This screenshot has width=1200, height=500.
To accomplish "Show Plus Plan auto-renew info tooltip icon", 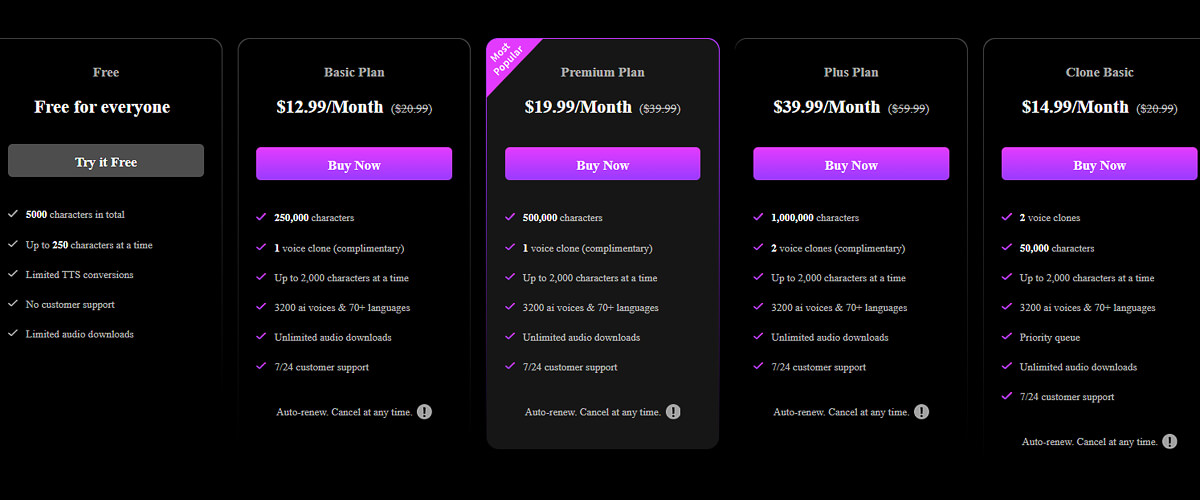I will pyautogui.click(x=921, y=411).
